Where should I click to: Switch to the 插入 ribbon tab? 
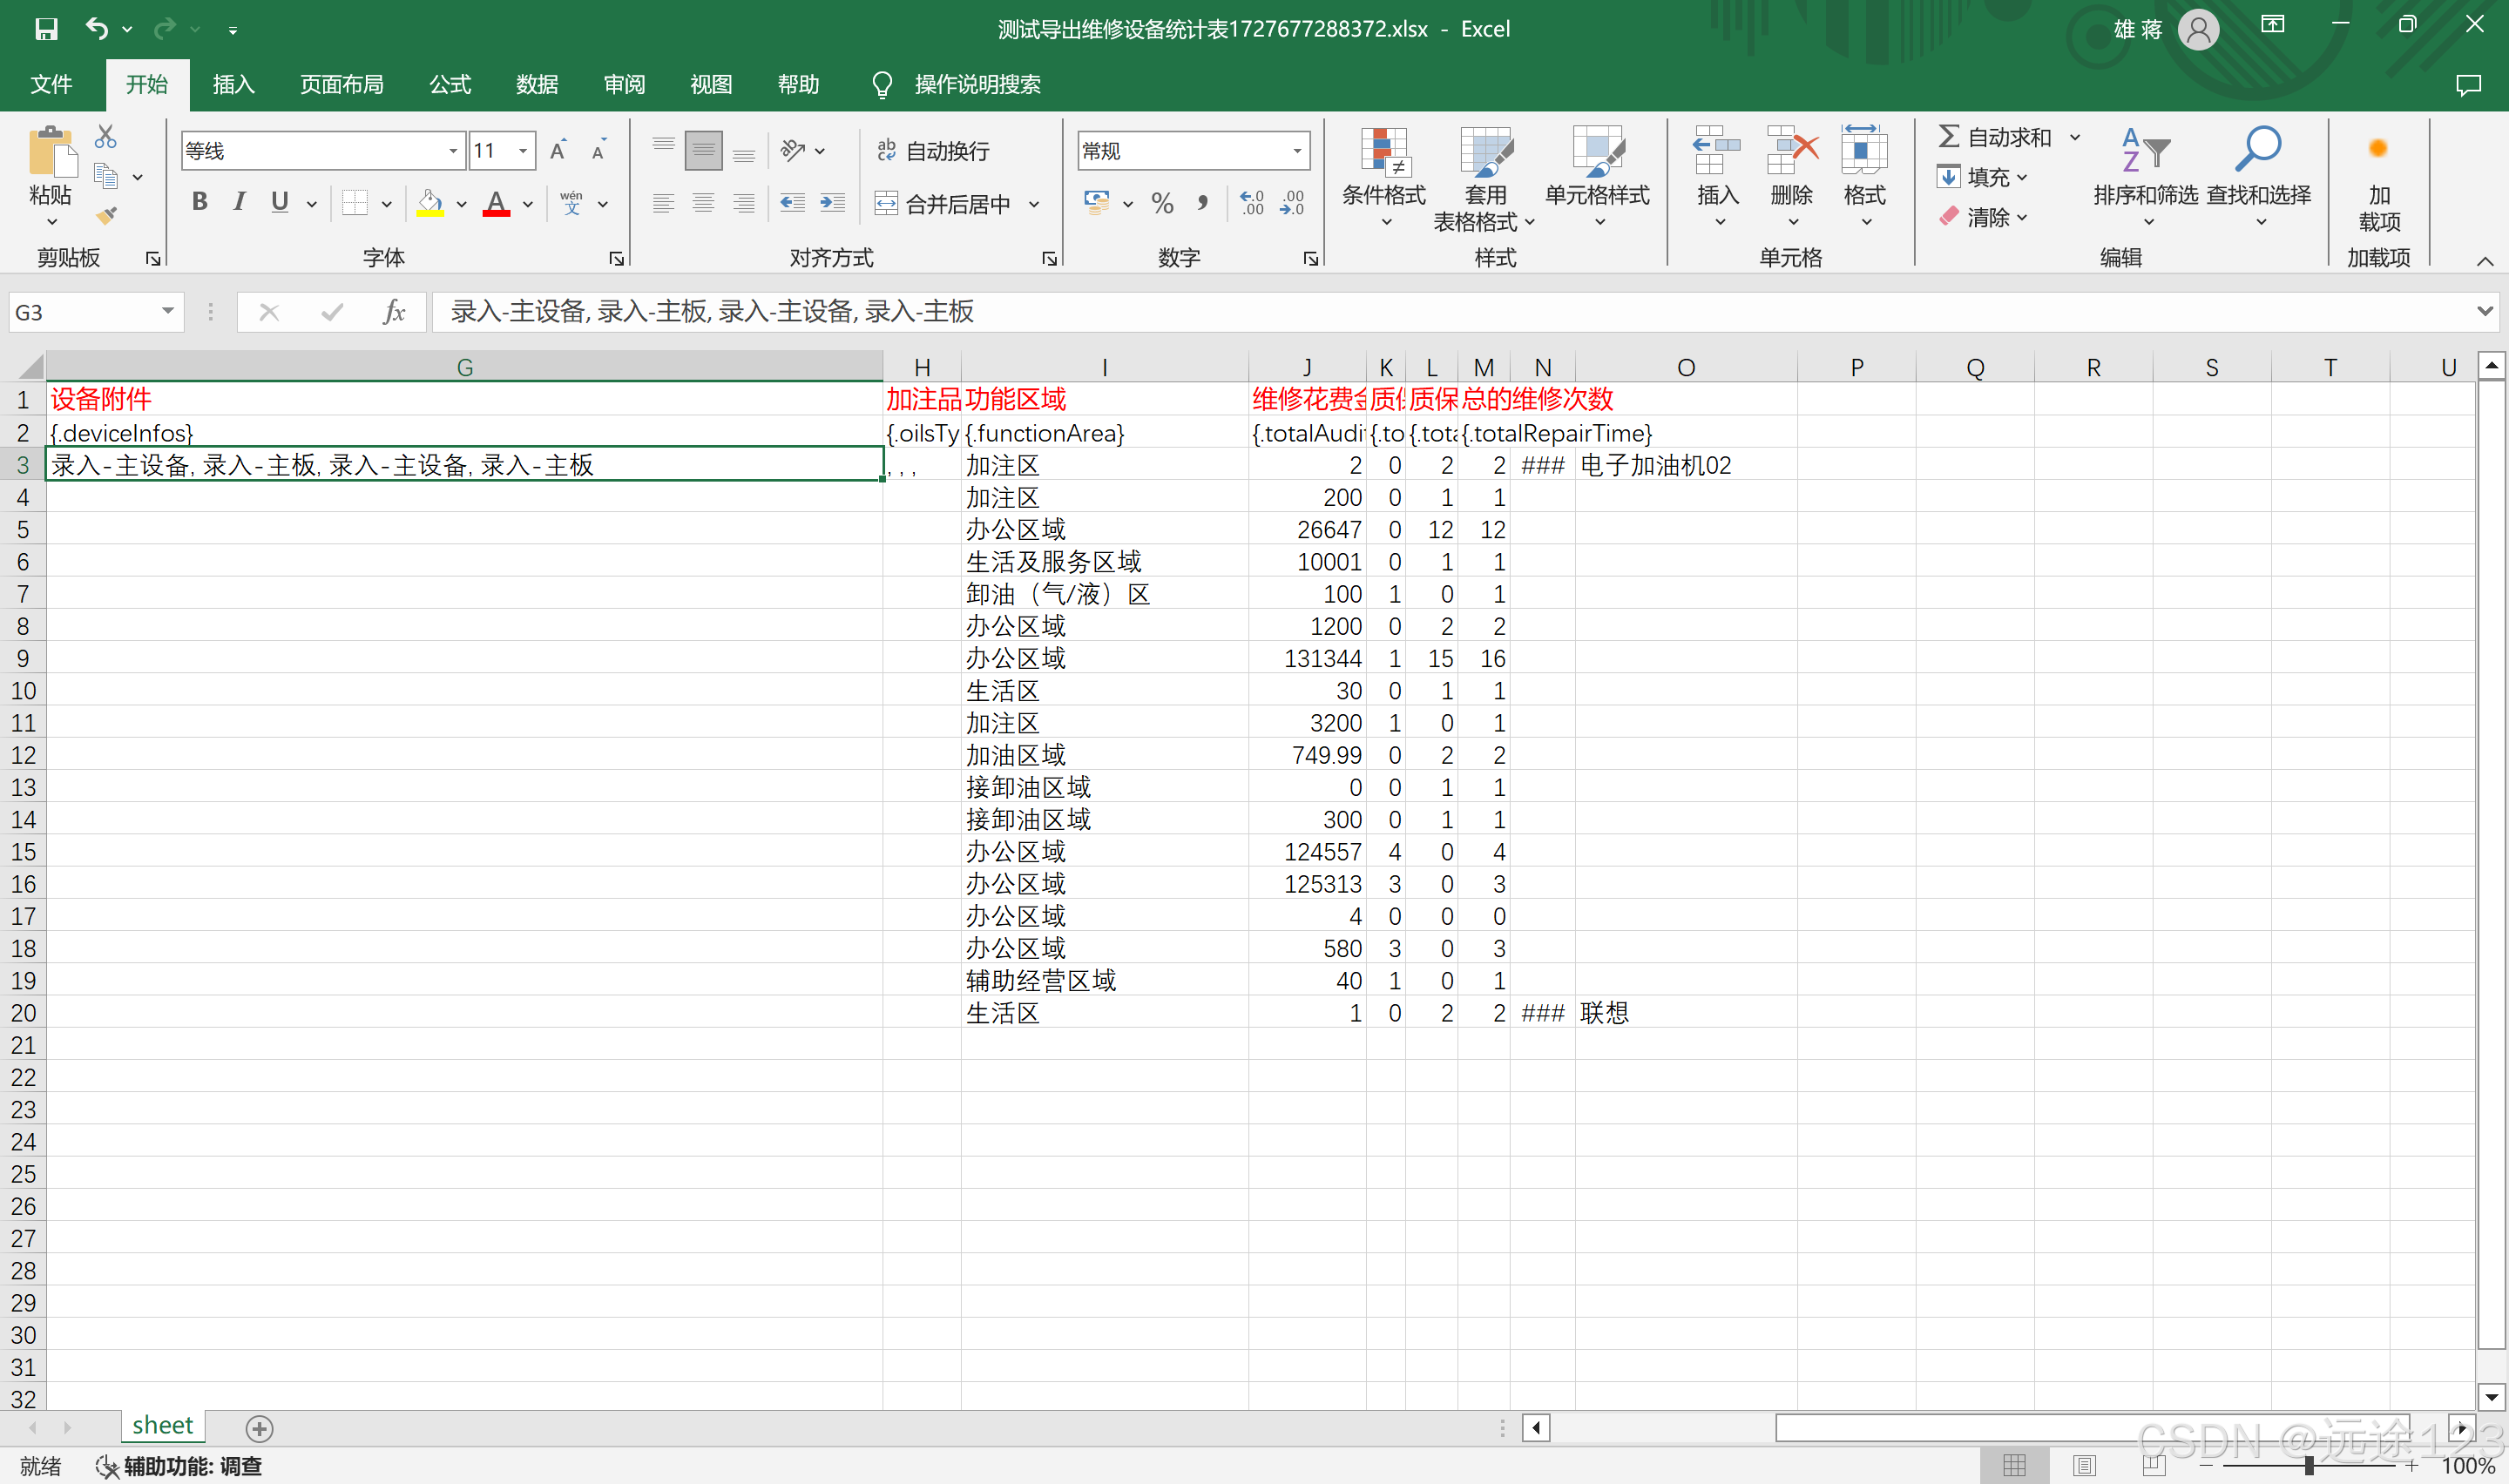coord(233,84)
